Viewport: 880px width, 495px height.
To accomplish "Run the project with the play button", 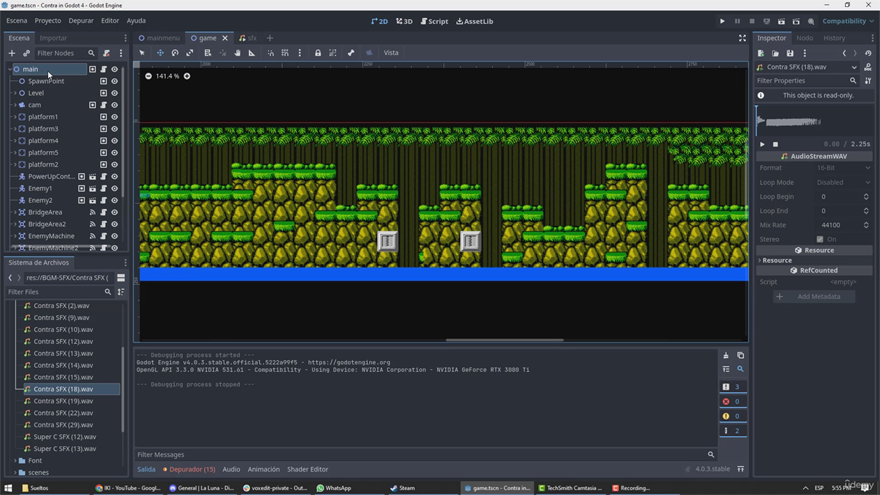I will point(722,21).
